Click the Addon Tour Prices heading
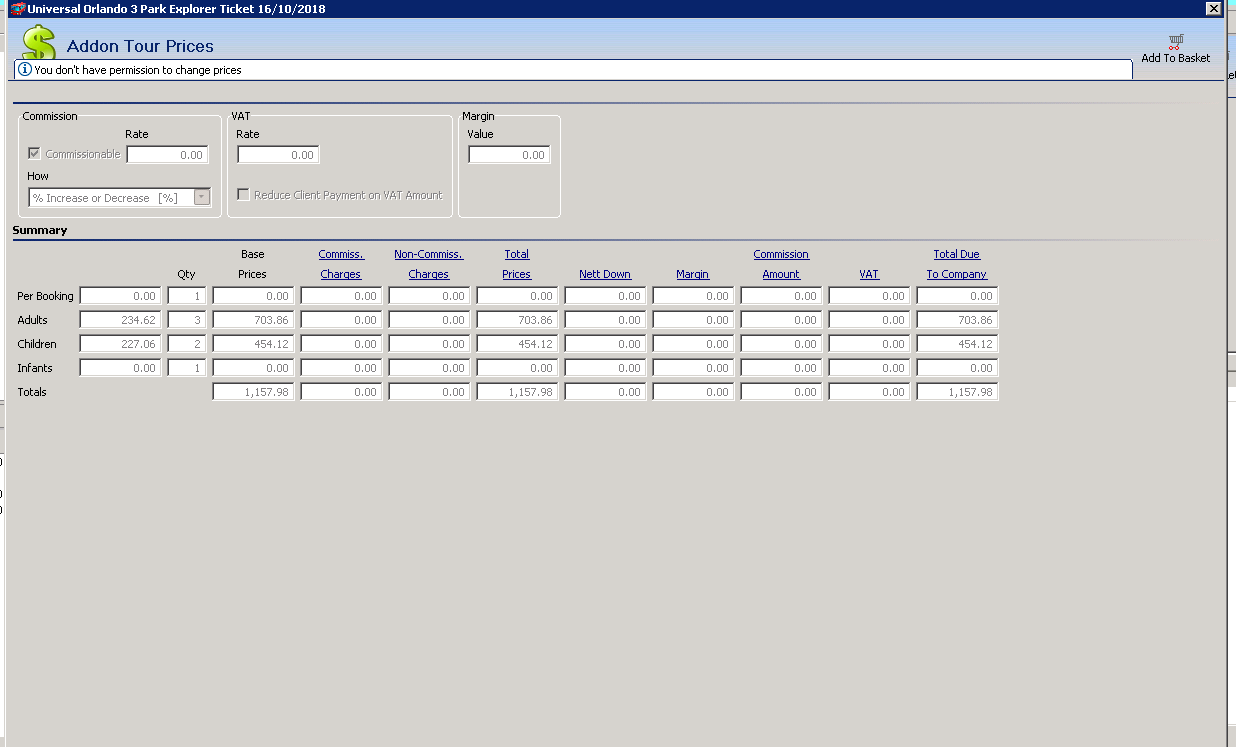 tap(140, 46)
